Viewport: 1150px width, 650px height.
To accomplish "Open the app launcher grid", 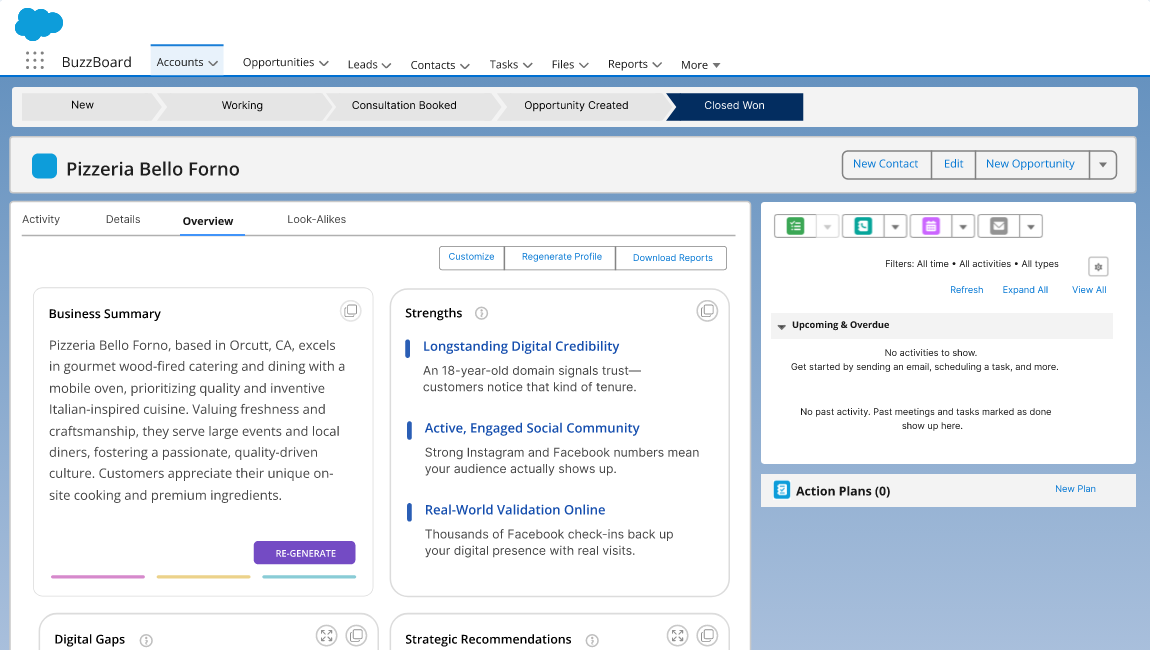I will [34, 60].
